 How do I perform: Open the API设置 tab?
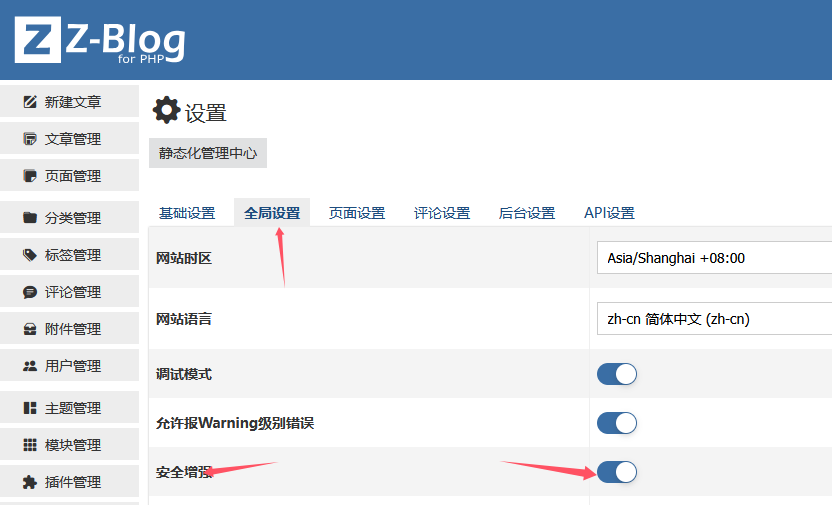pos(609,213)
